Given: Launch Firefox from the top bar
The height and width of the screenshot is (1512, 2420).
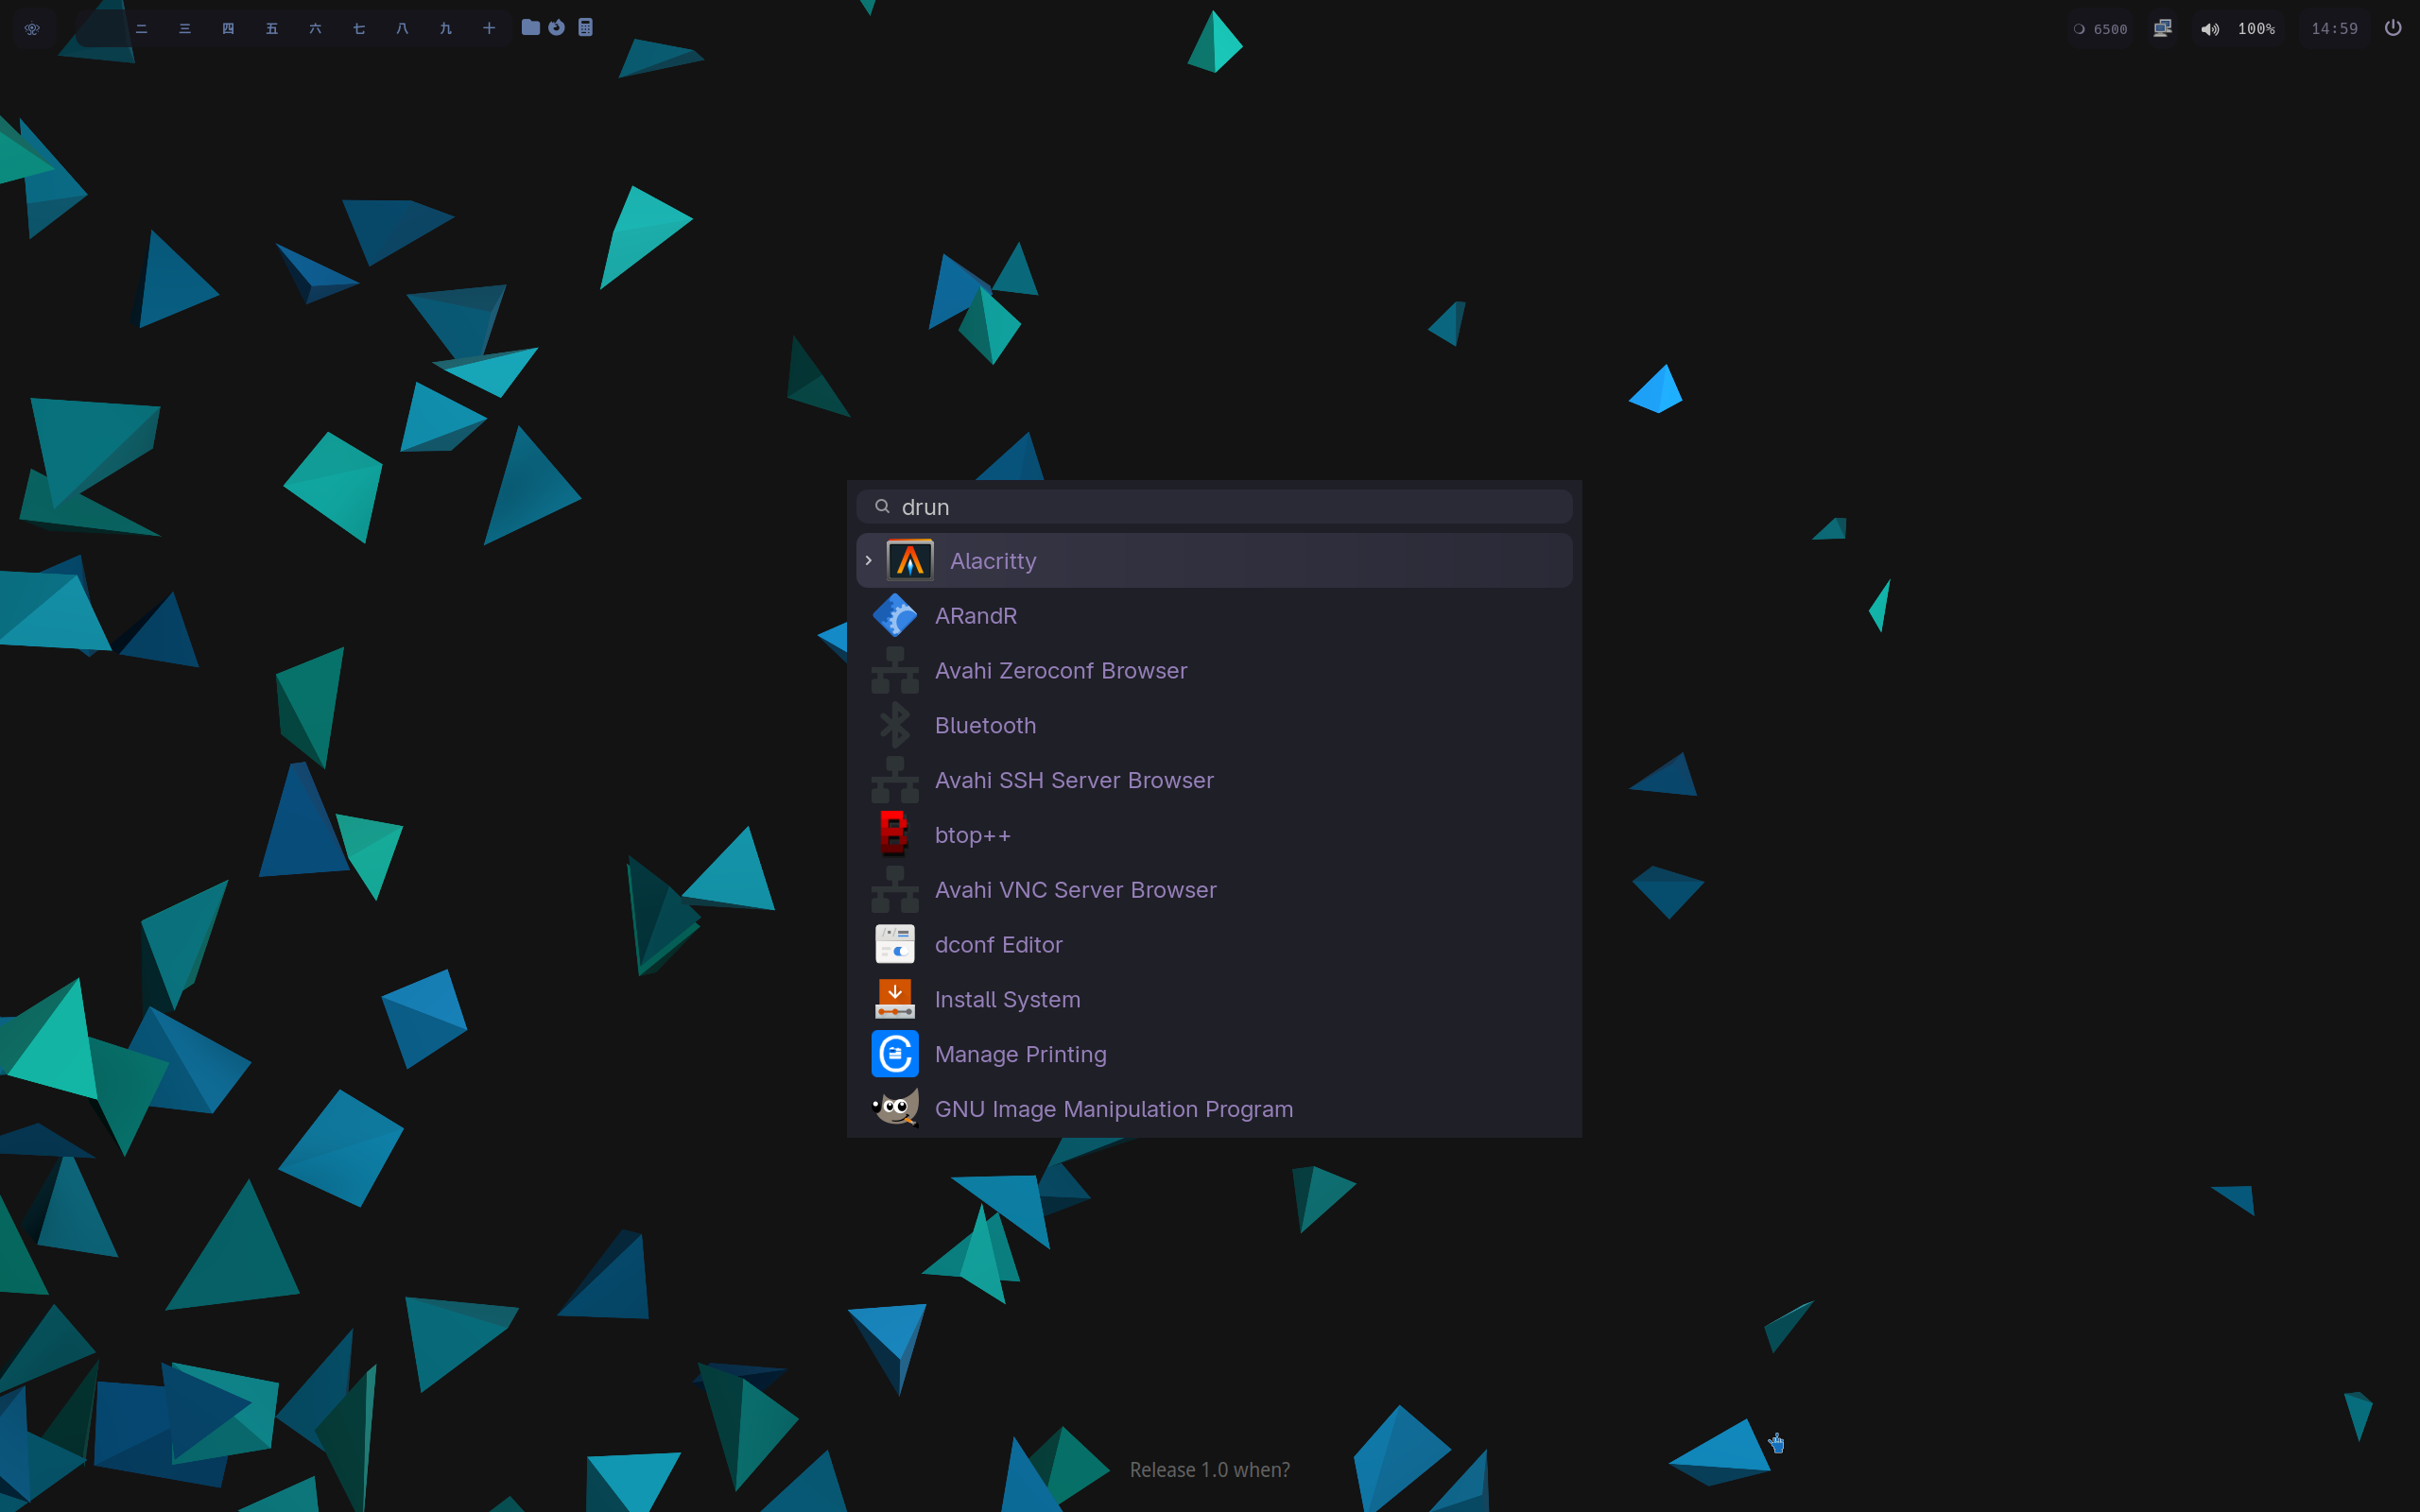Looking at the screenshot, I should (557, 28).
